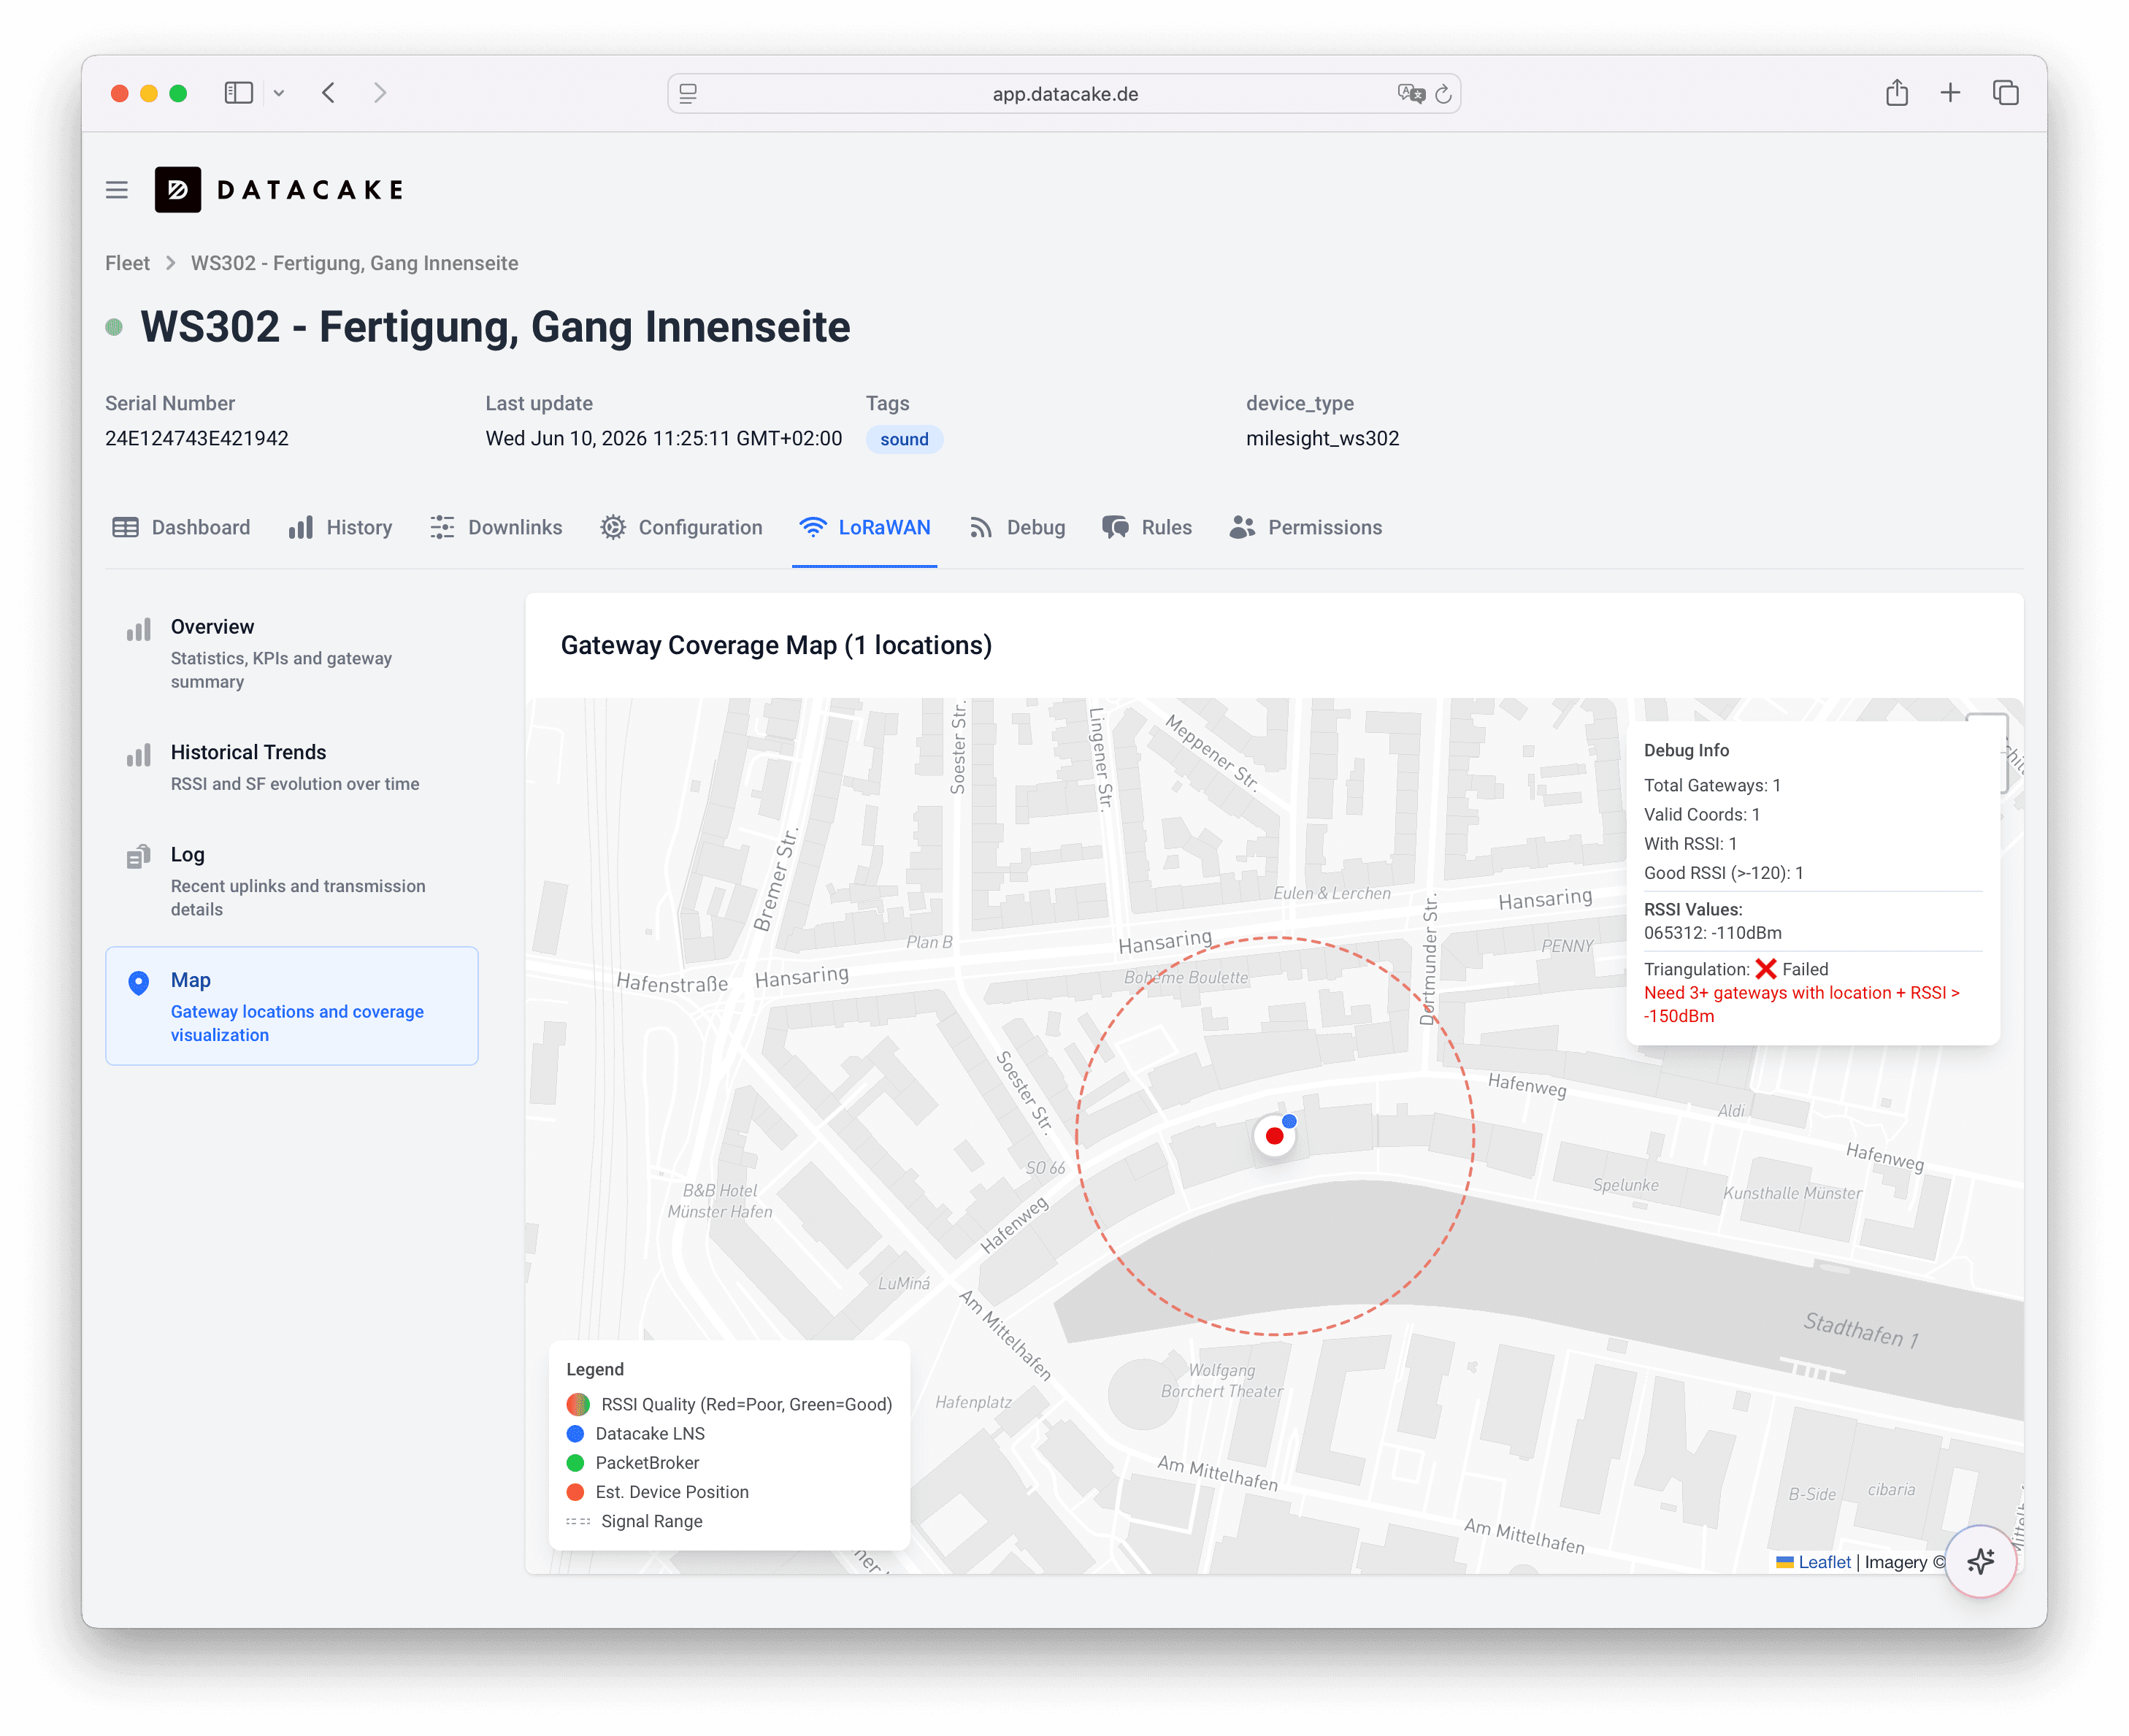Click the app.datacake.de address field
Screen dimensions: 2129x1736
(x=1064, y=93)
